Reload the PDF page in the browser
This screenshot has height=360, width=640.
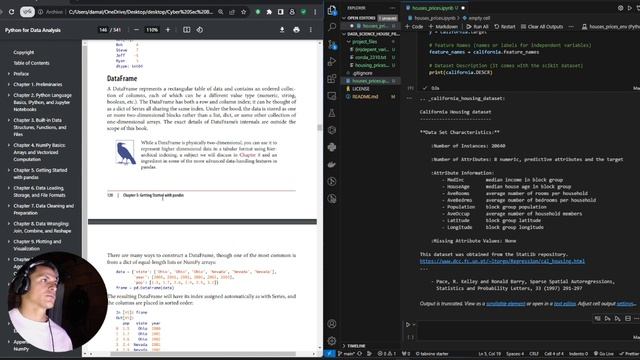tap(11, 12)
